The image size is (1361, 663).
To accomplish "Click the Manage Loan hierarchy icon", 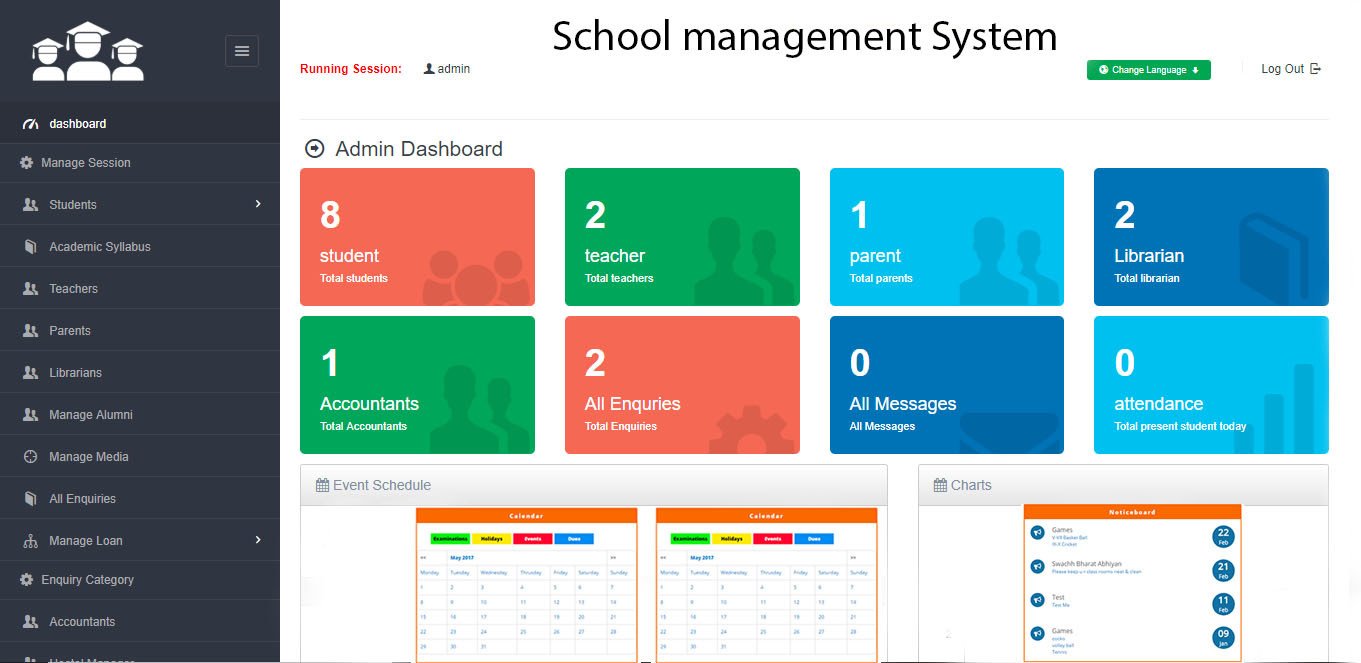I will point(30,541).
